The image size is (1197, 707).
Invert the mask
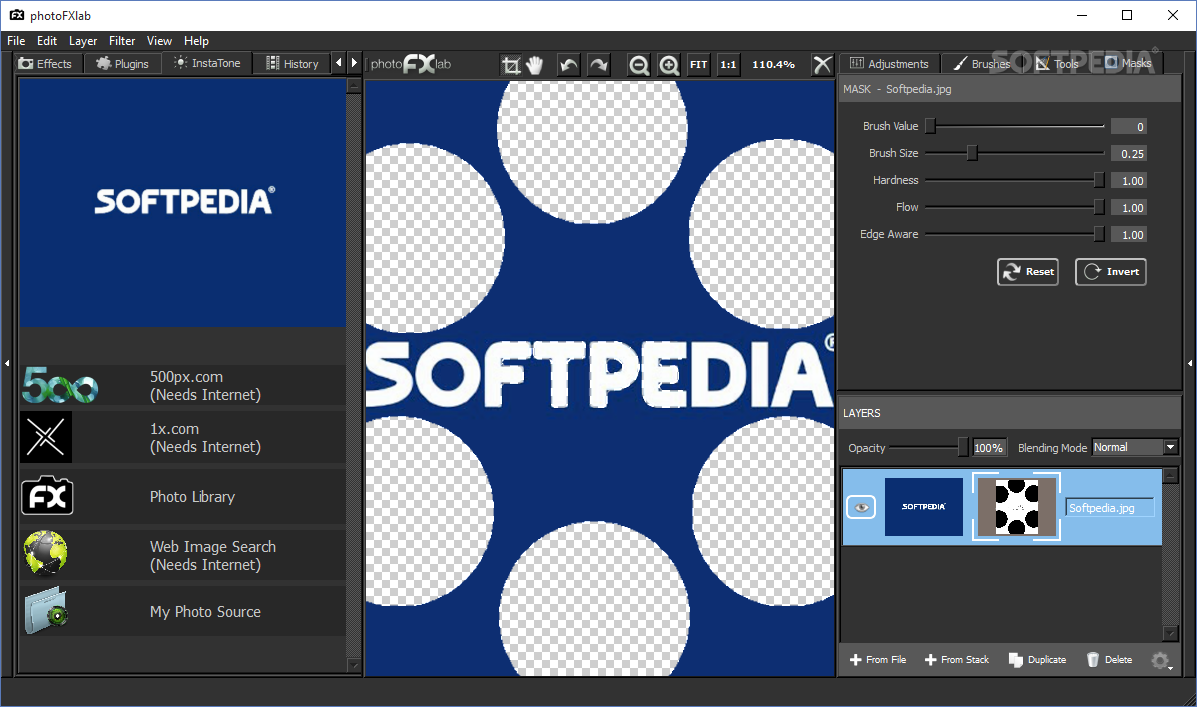1111,272
